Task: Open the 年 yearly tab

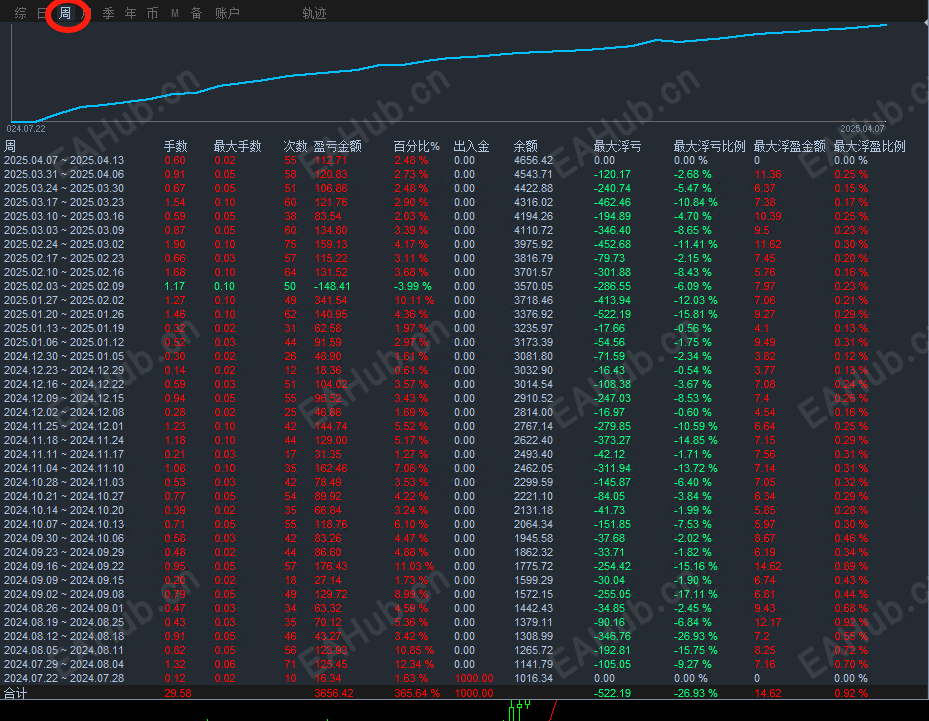Action: [x=130, y=13]
